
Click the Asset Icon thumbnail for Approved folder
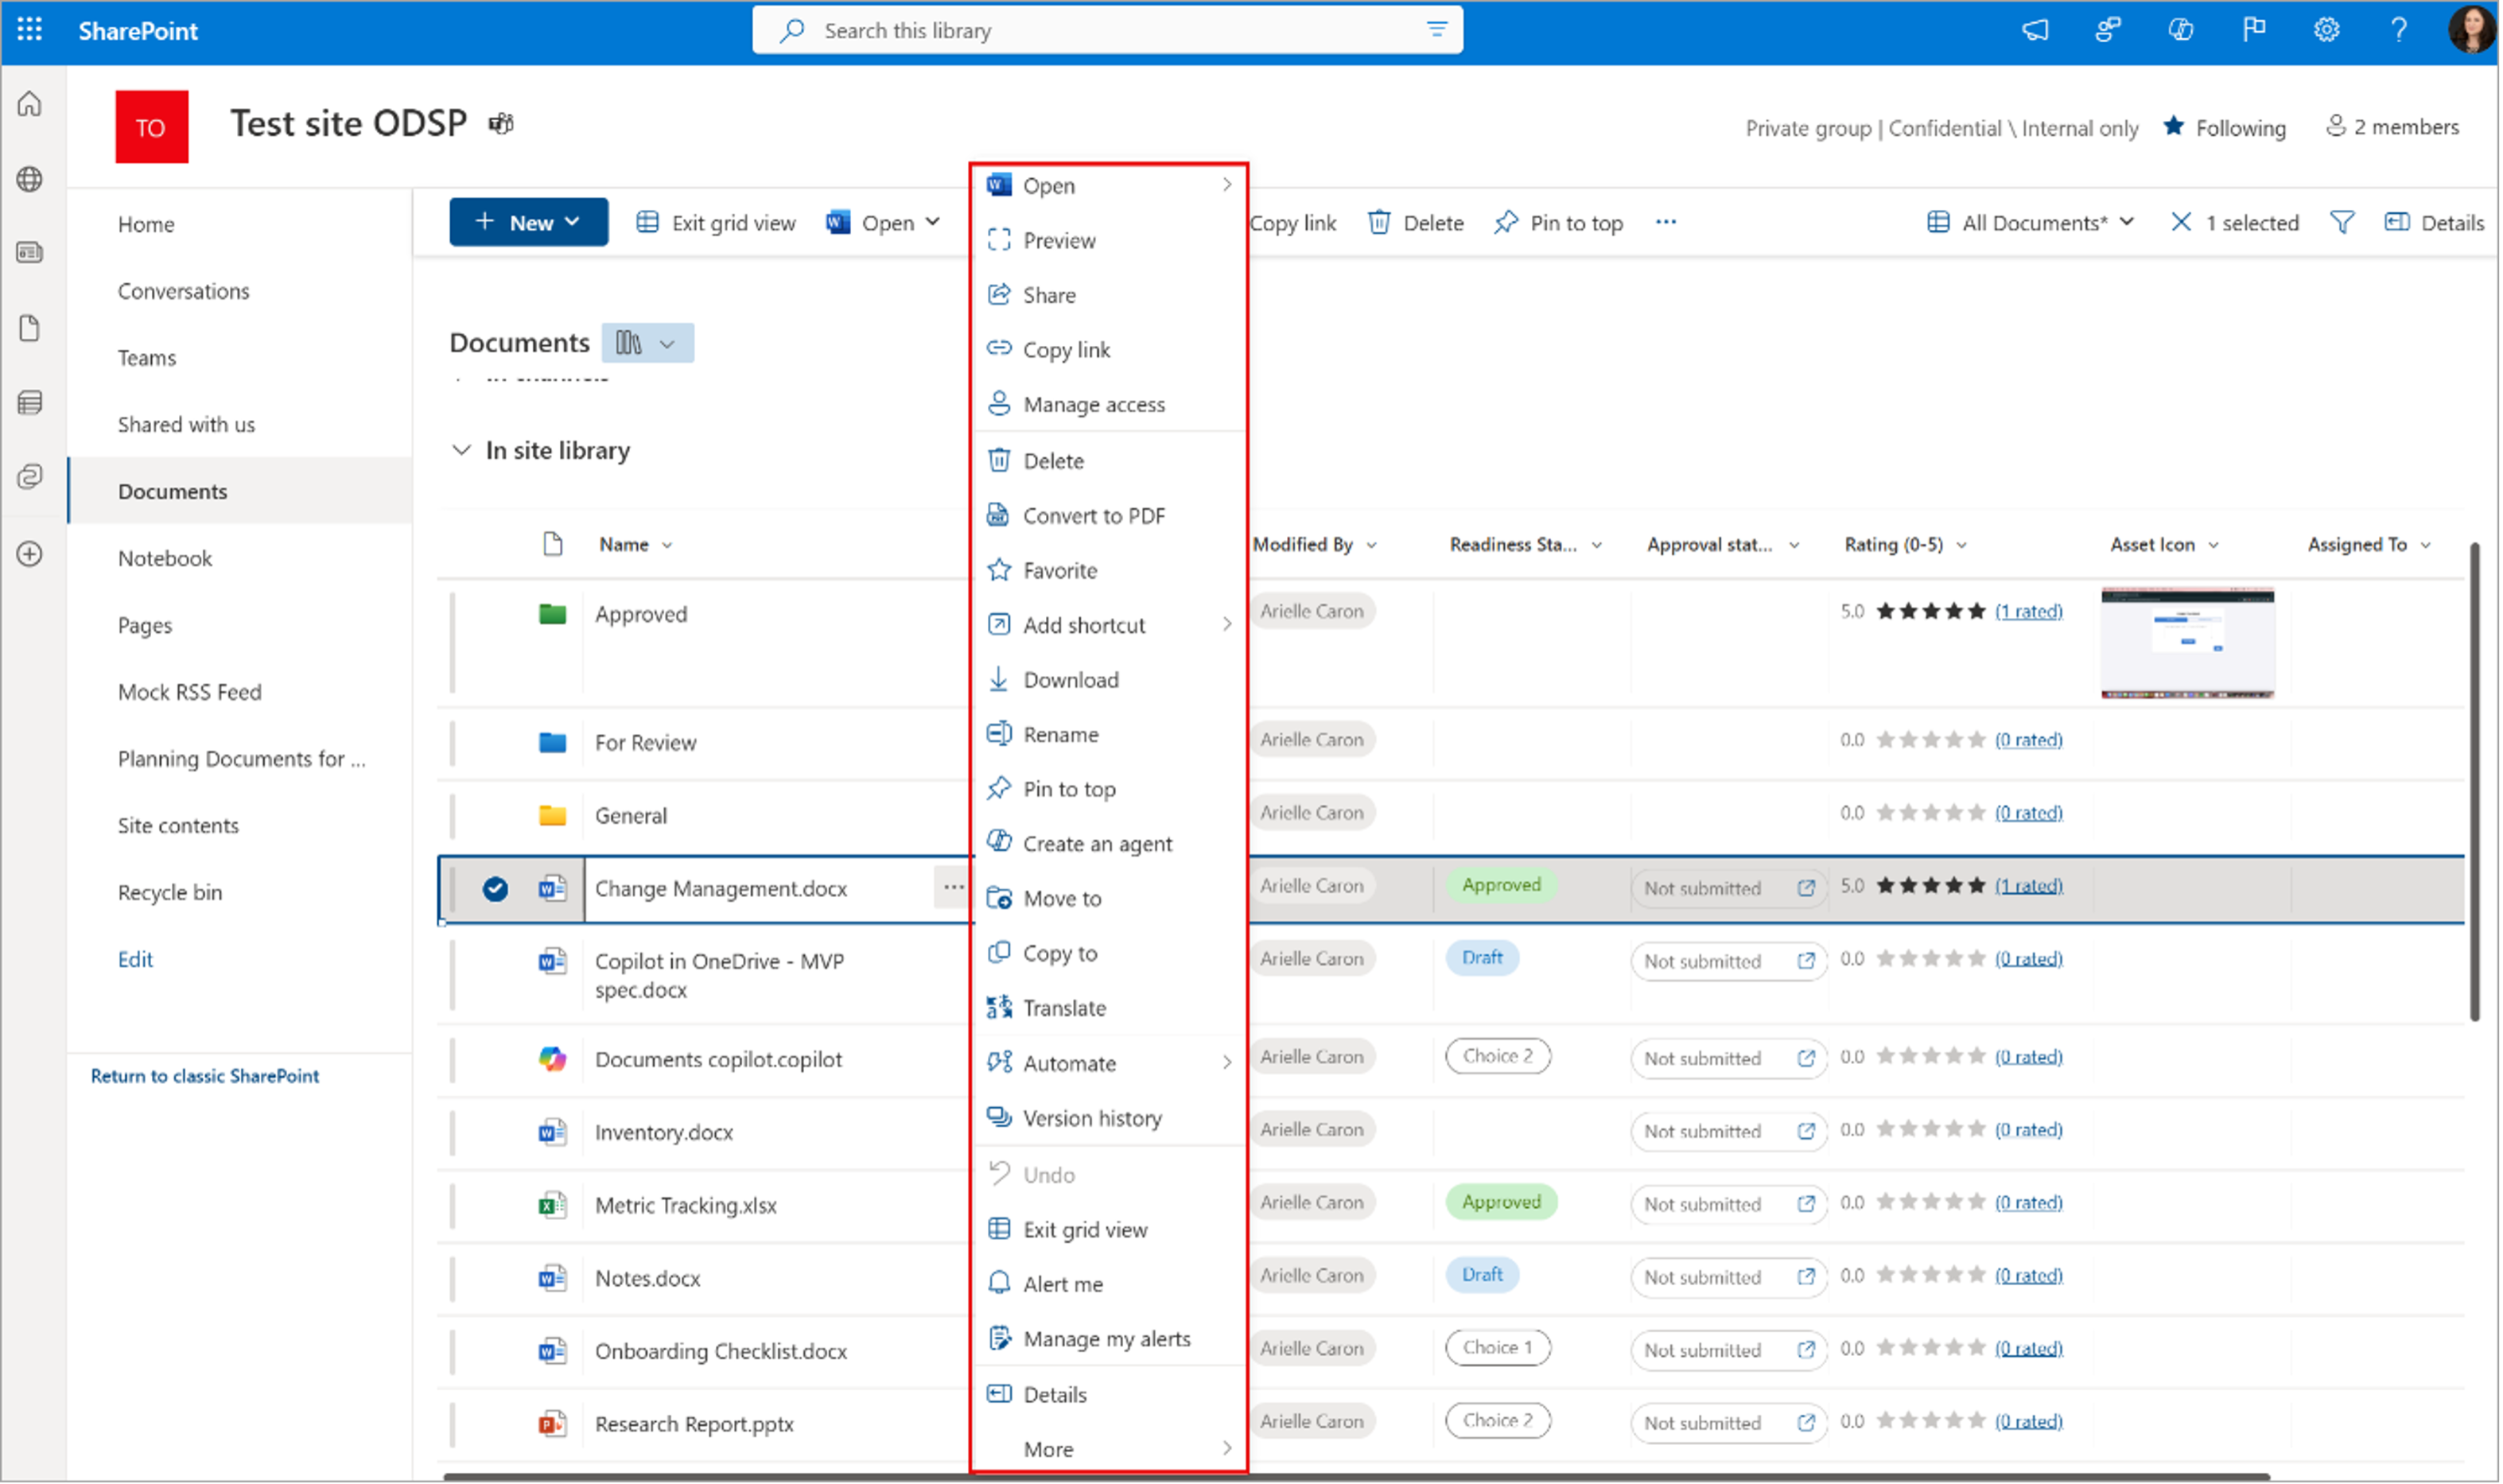pos(2187,642)
